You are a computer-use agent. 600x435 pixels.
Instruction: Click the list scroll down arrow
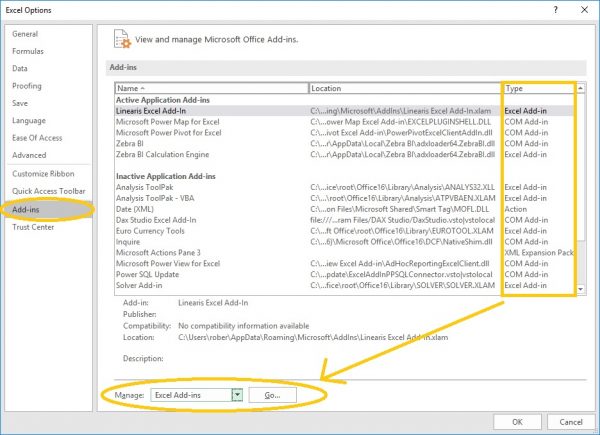point(580,289)
